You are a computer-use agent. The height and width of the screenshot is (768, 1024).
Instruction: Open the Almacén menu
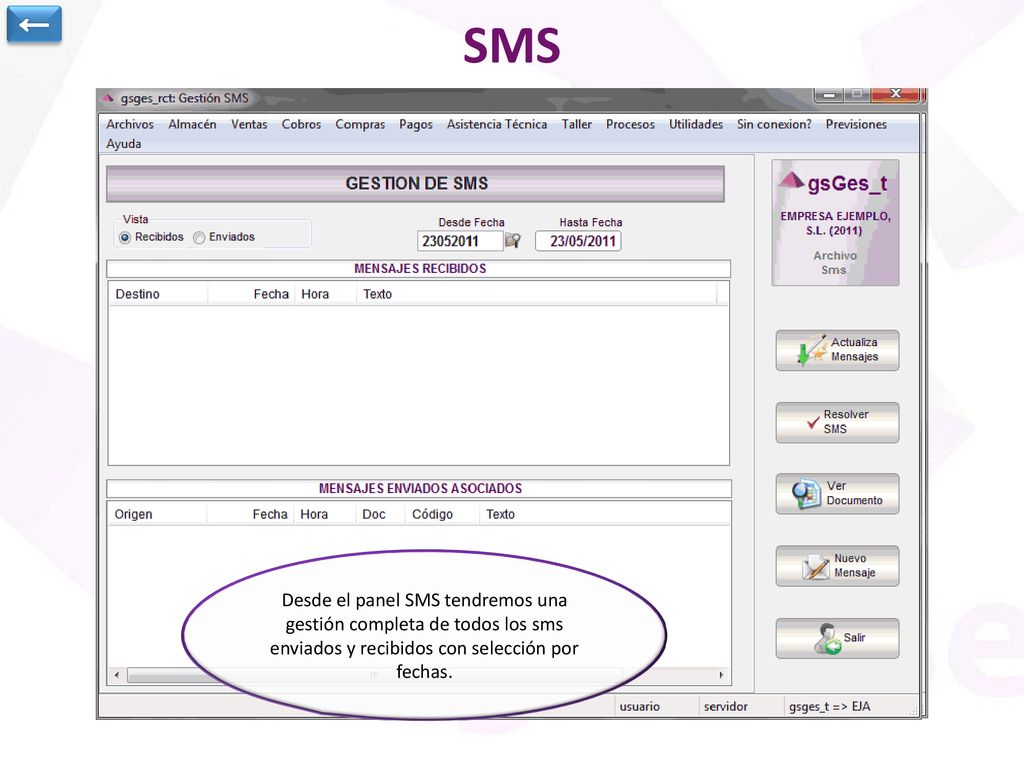tap(192, 124)
